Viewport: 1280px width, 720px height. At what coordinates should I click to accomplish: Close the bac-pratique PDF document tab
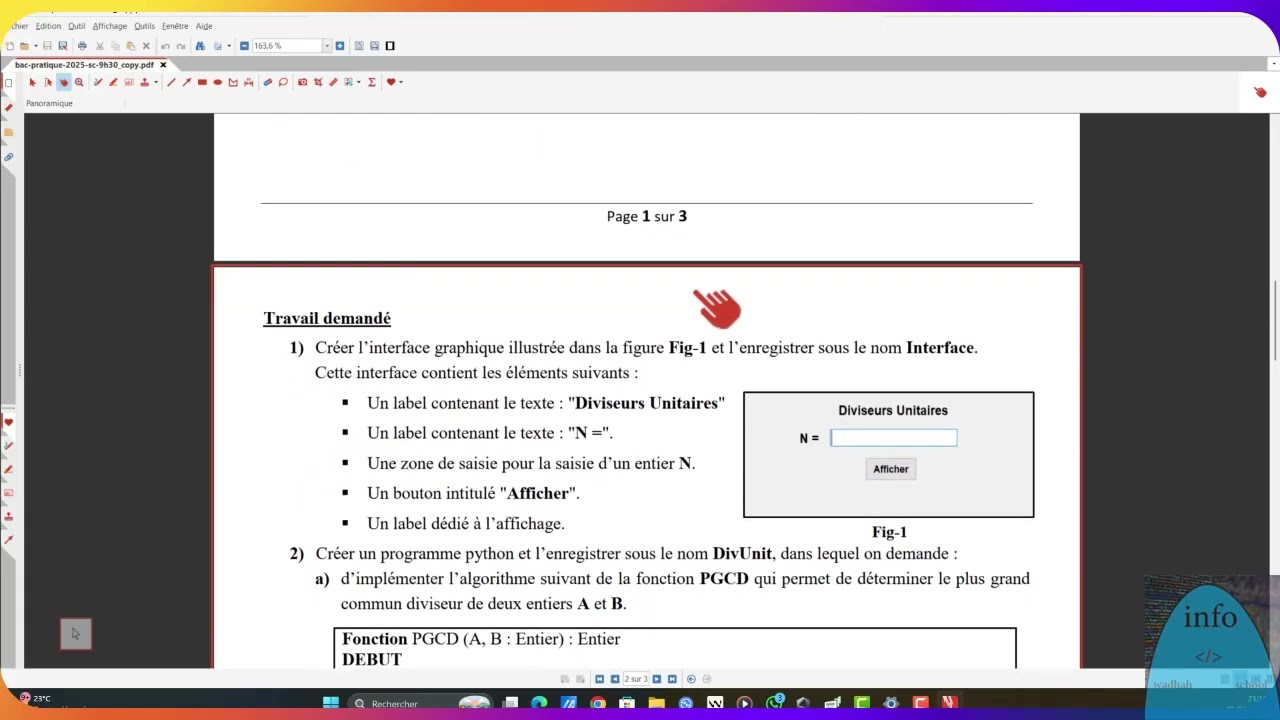[163, 65]
